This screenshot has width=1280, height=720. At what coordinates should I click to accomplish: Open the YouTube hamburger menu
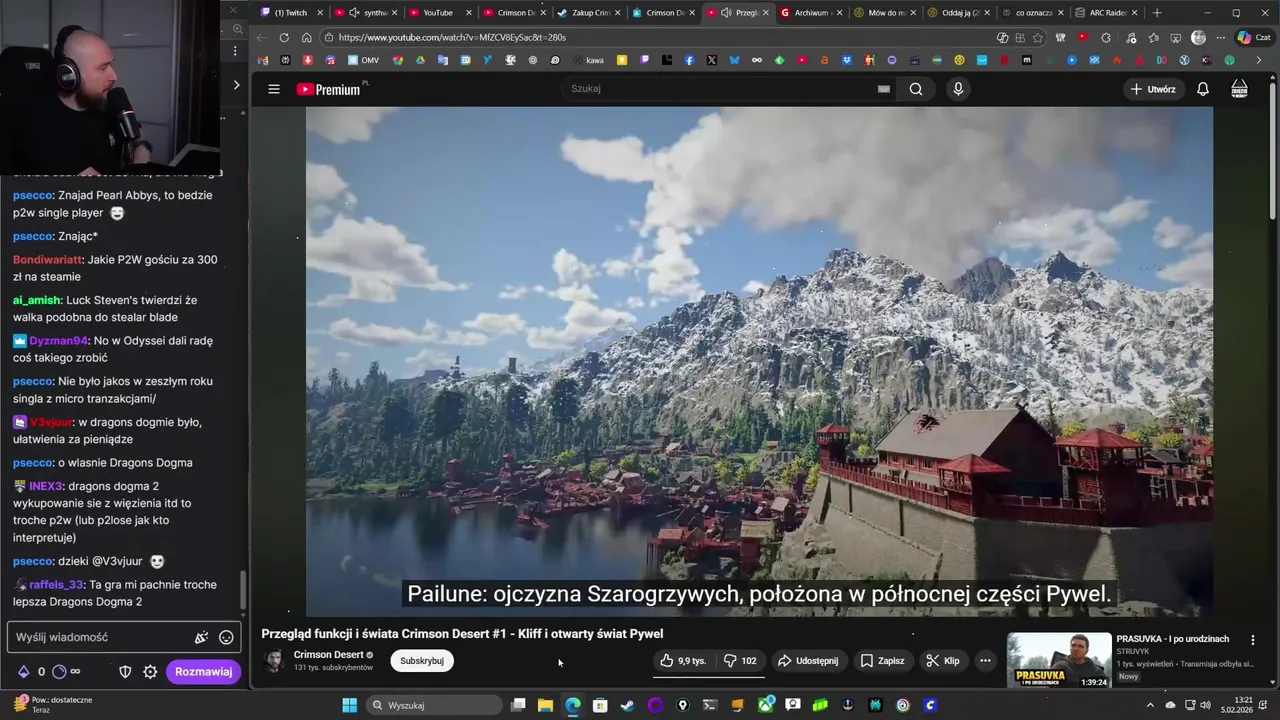coord(273,89)
